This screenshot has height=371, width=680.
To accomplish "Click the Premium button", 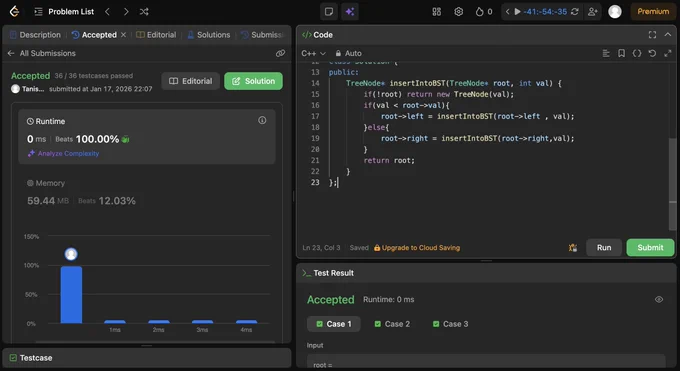I will click(x=653, y=12).
